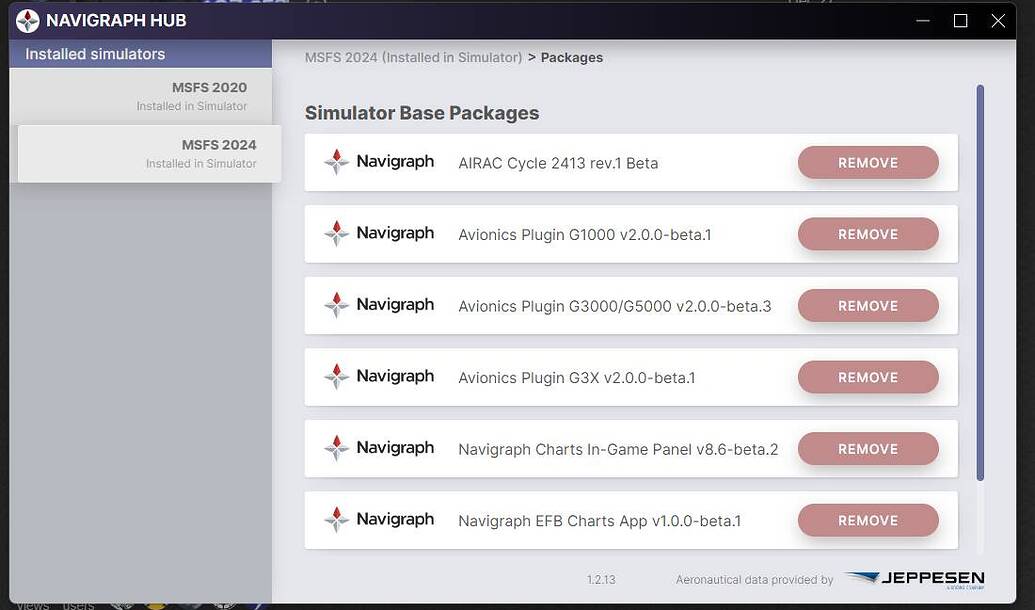The image size is (1035, 610).
Task: Remove the Navigraph Charts In-Game Panel
Action: [867, 448]
